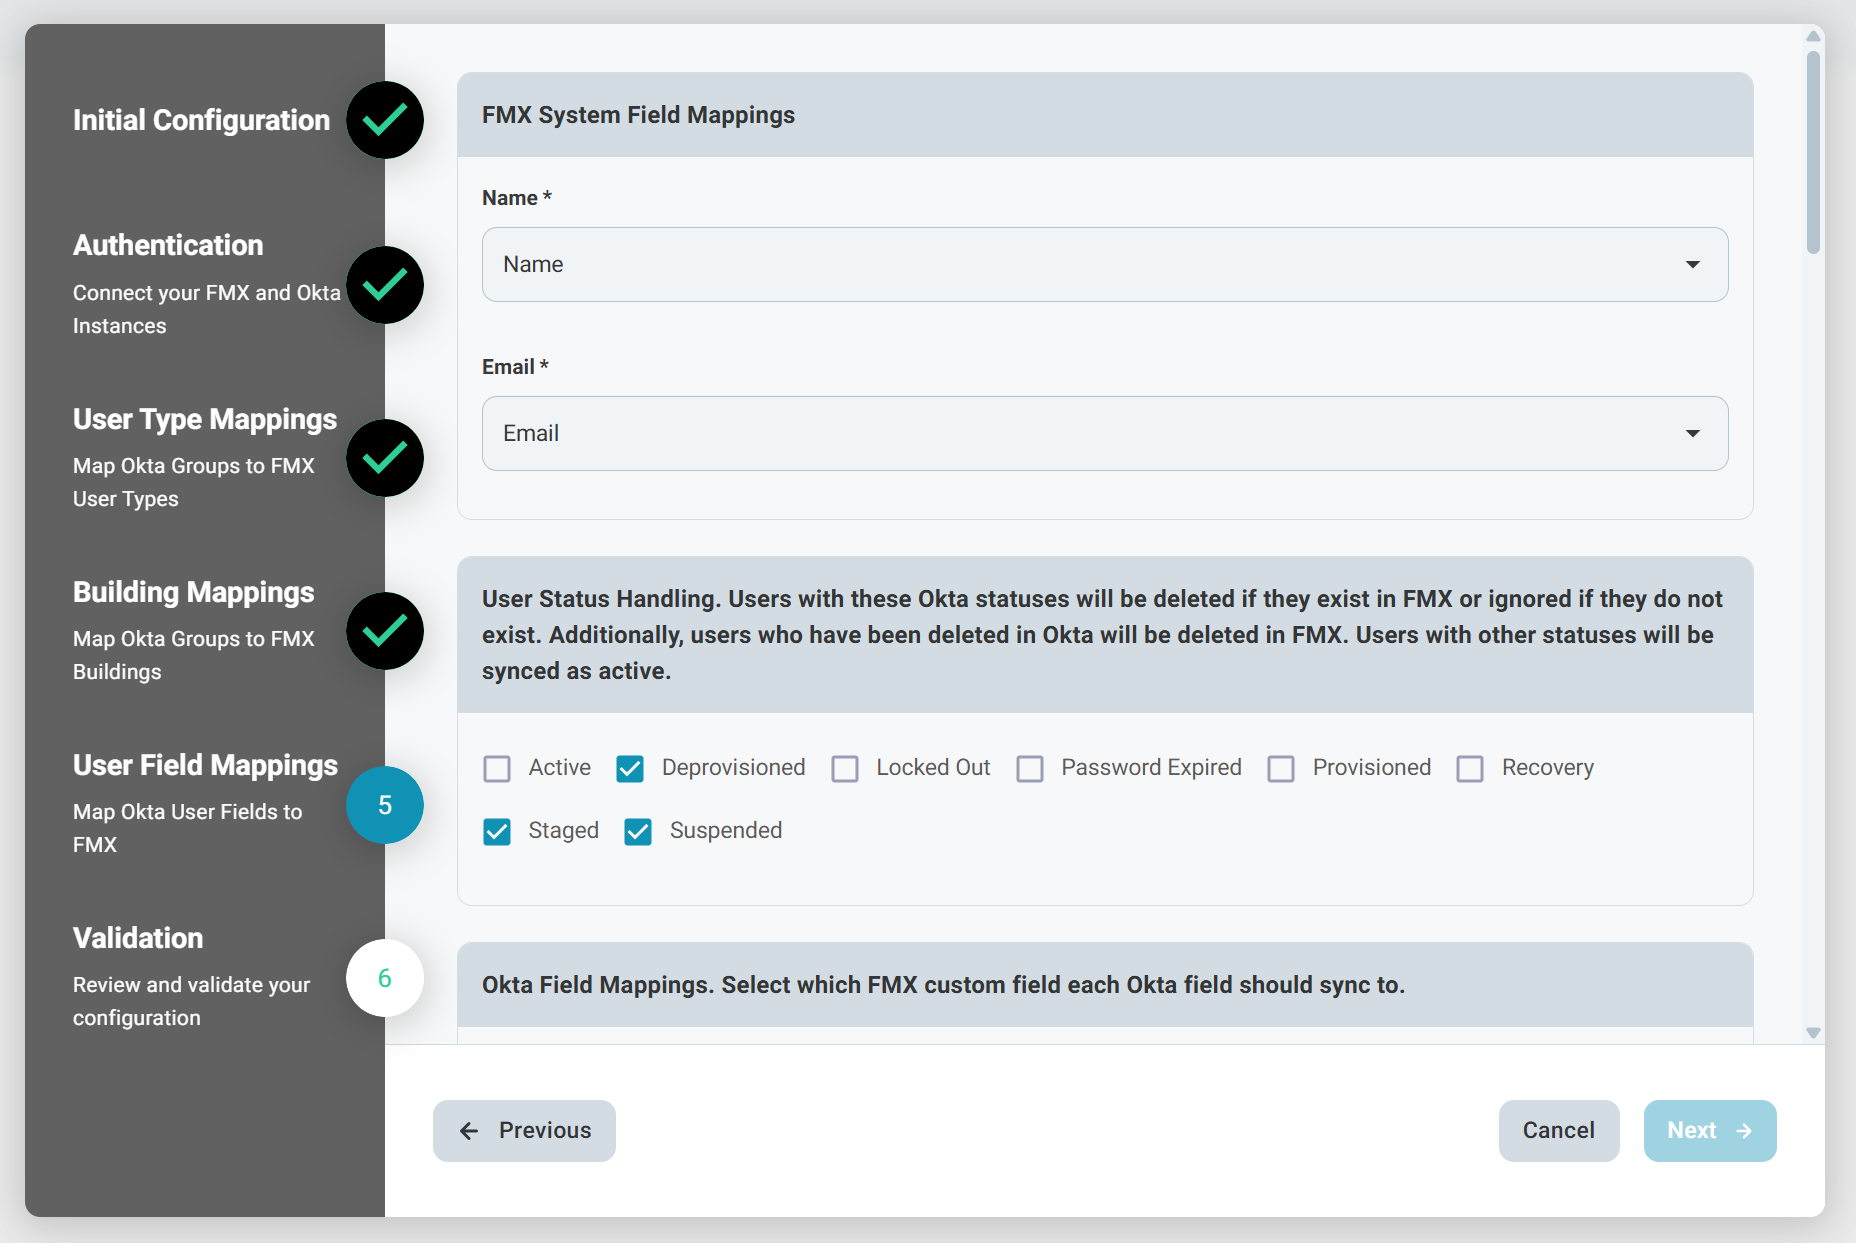The height and width of the screenshot is (1243, 1856).
Task: Uncheck the Suspended status checkbox
Action: [x=638, y=831]
